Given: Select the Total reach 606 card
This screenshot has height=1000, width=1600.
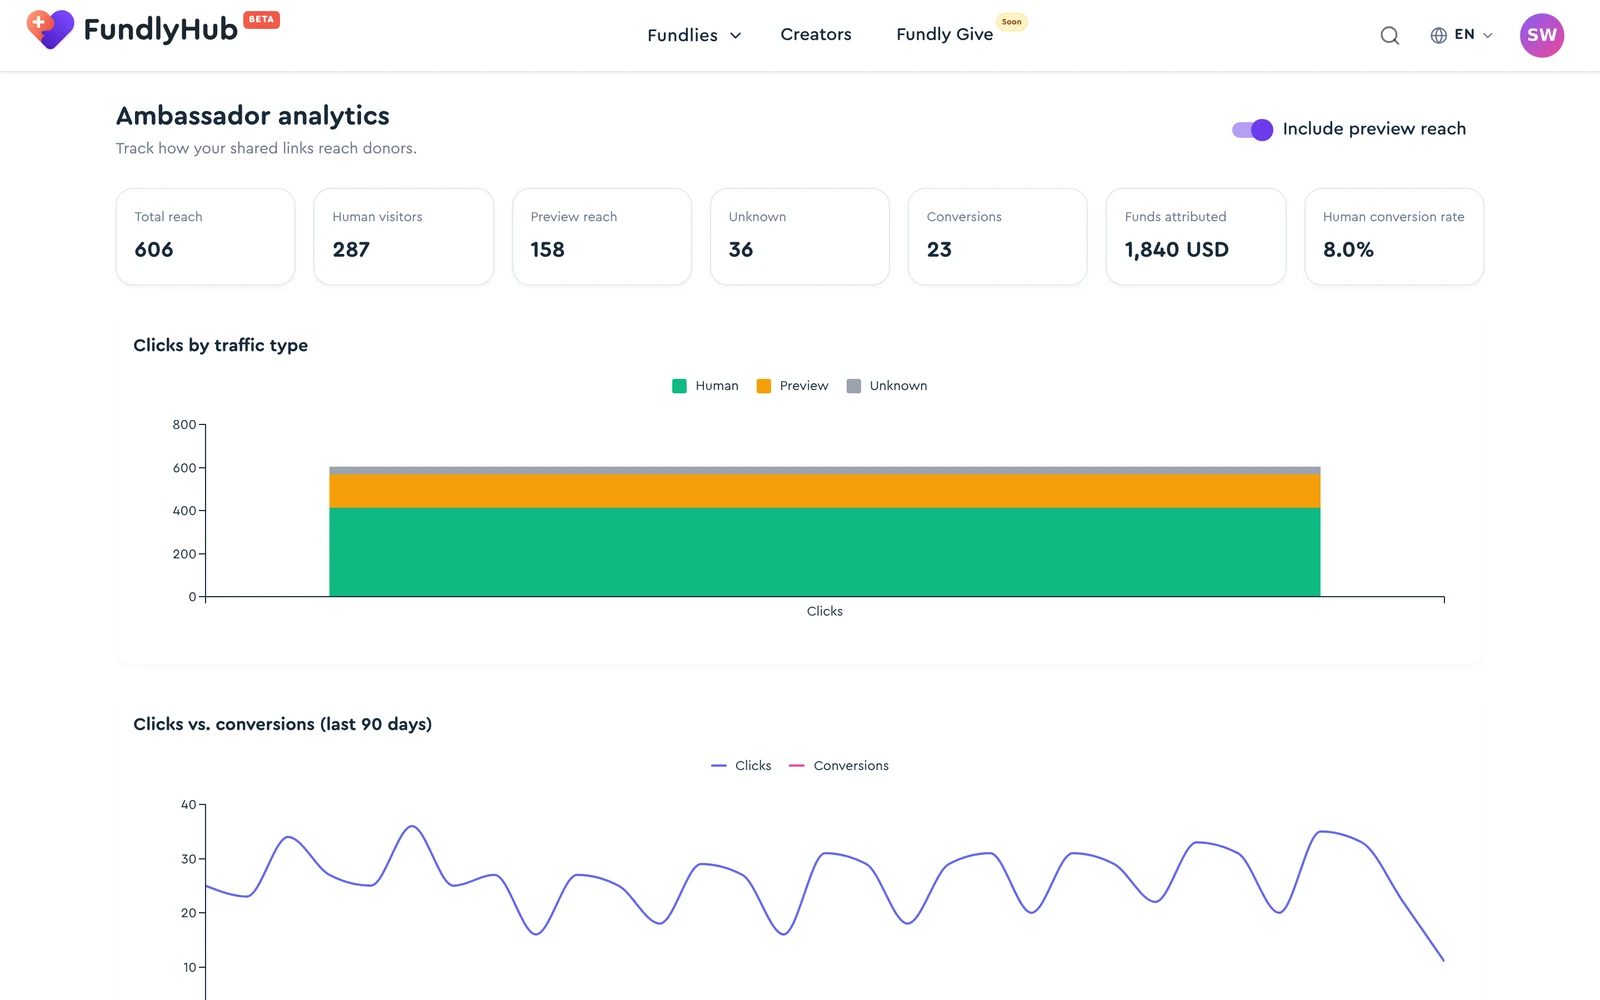Looking at the screenshot, I should click(x=205, y=237).
